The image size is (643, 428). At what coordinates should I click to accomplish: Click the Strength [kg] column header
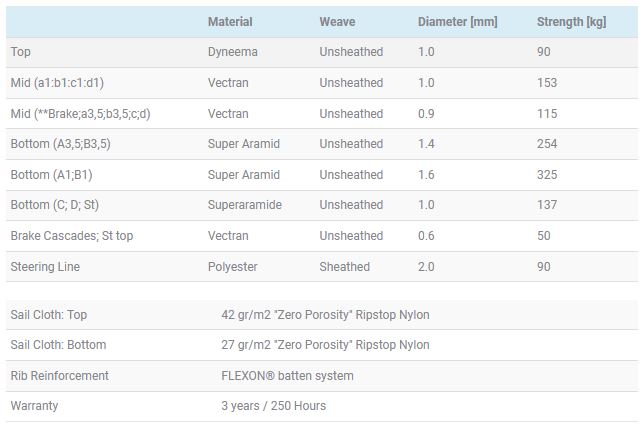[x=571, y=22]
